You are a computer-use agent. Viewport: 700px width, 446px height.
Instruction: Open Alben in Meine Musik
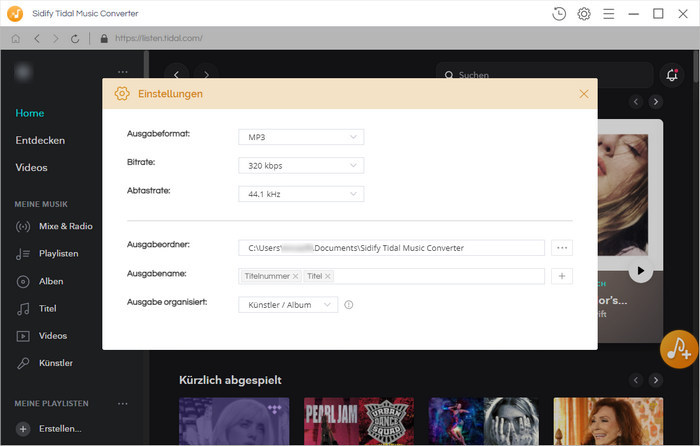[51, 281]
